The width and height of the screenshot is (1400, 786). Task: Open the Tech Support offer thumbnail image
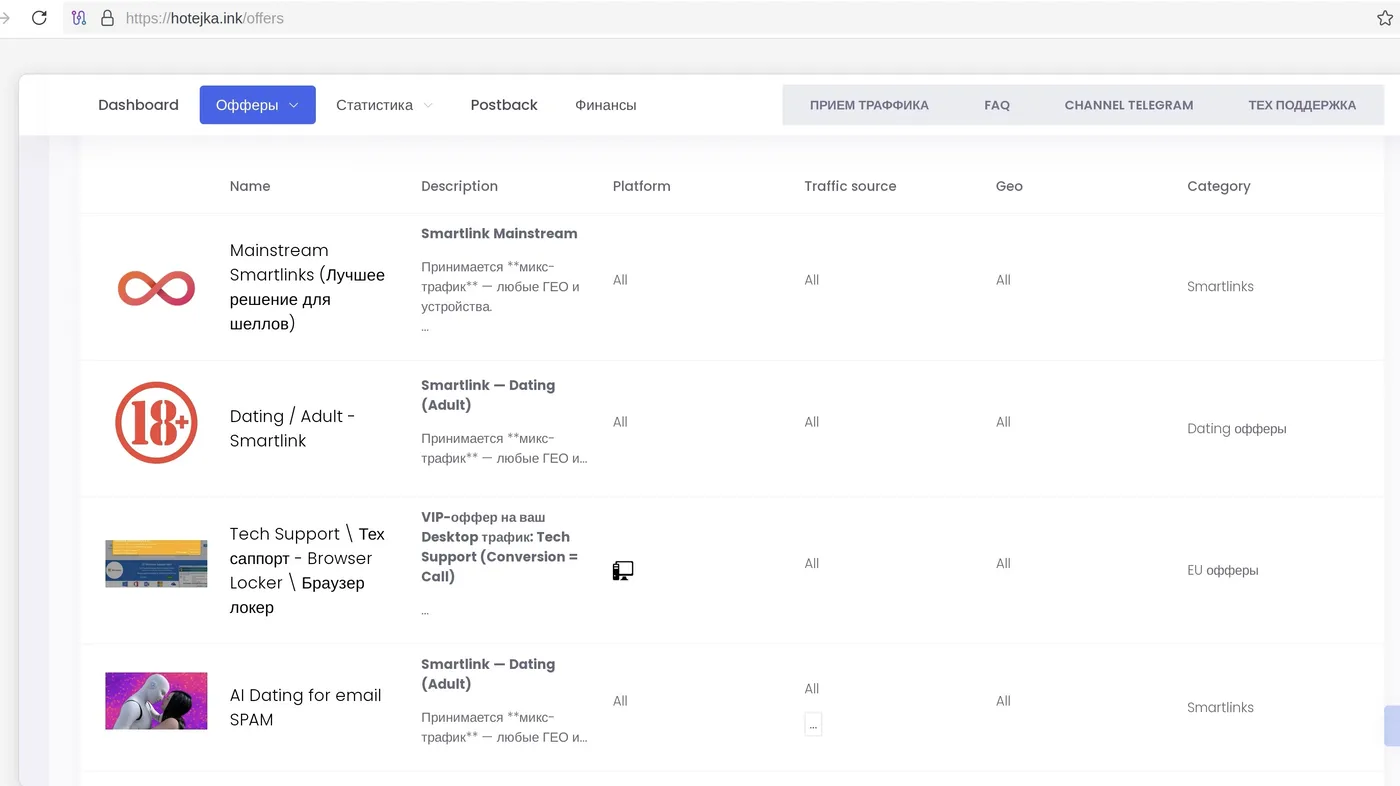click(x=156, y=564)
